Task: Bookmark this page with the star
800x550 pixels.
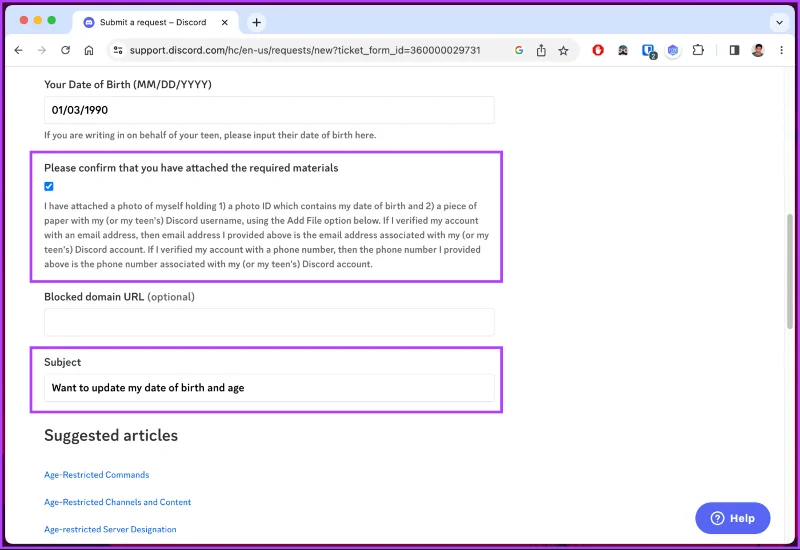Action: click(563, 50)
